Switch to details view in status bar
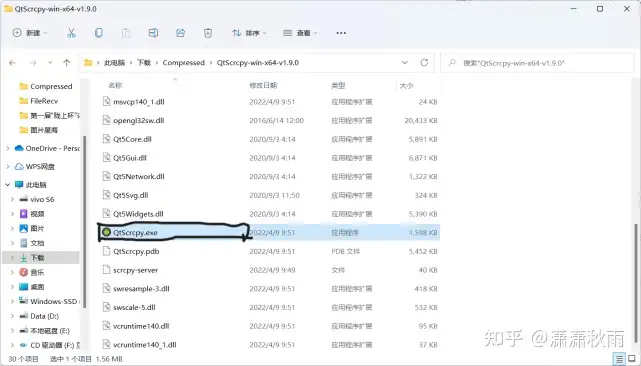 point(620,359)
